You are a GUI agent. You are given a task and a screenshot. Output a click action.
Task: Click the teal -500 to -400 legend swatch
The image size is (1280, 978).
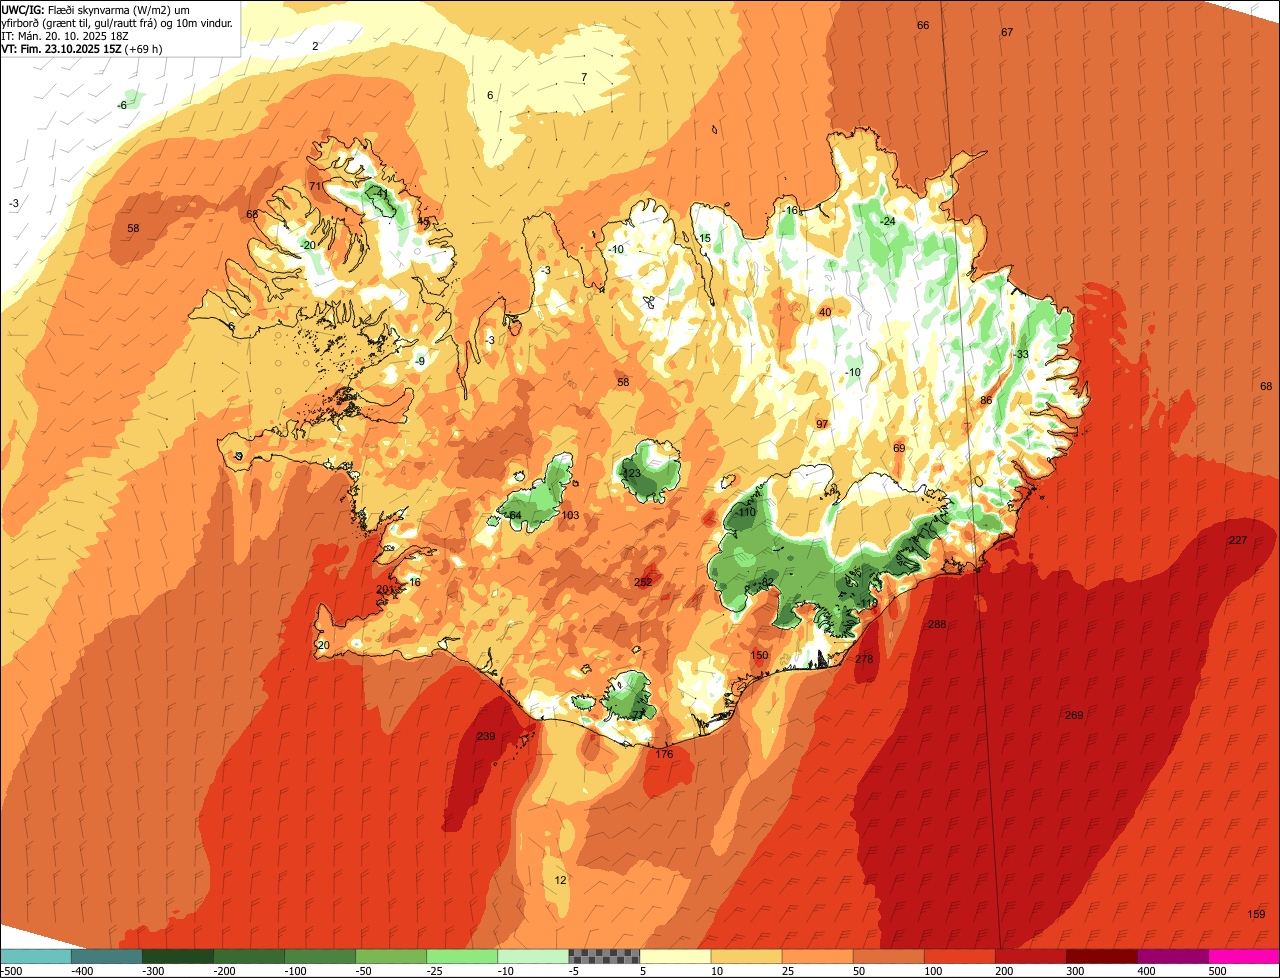(x=35, y=957)
